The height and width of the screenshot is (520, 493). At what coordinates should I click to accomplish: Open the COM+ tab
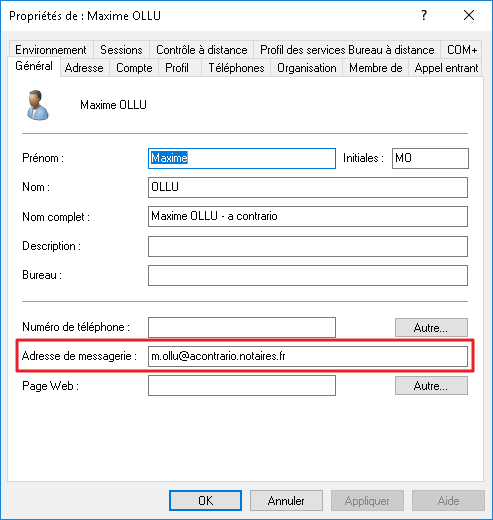tap(462, 50)
